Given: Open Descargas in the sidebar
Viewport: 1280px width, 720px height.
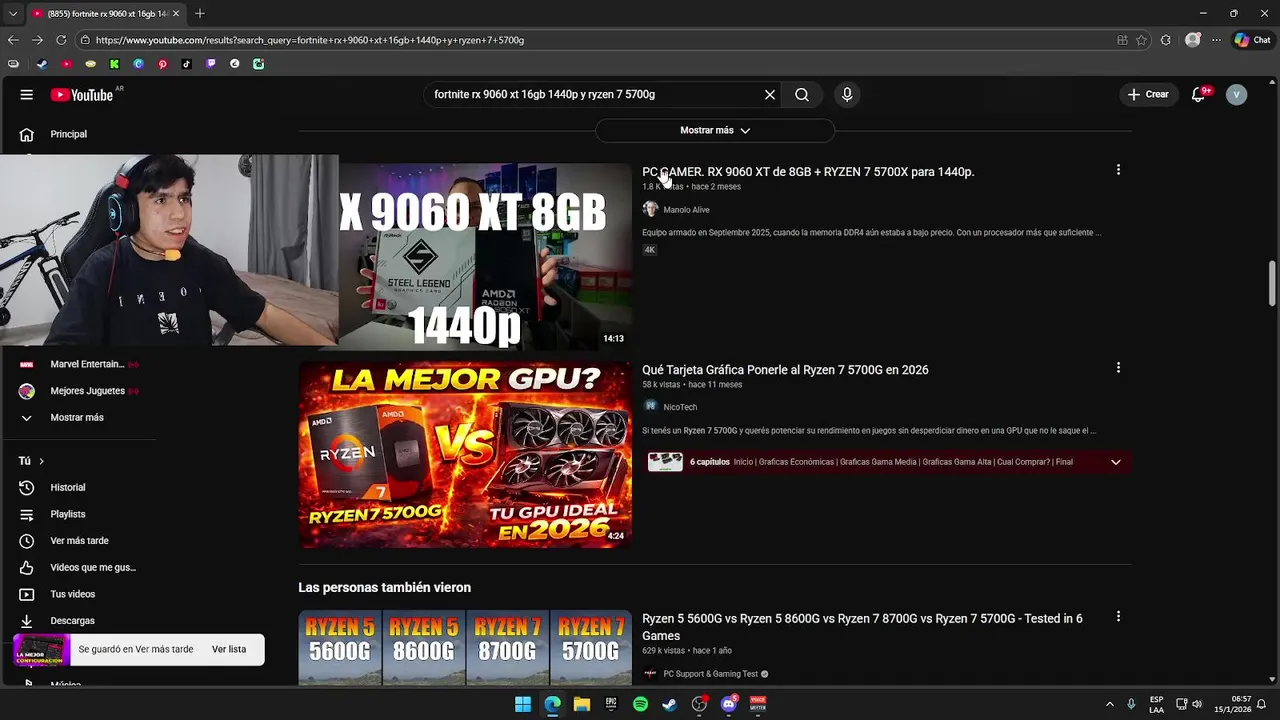Looking at the screenshot, I should (x=73, y=621).
